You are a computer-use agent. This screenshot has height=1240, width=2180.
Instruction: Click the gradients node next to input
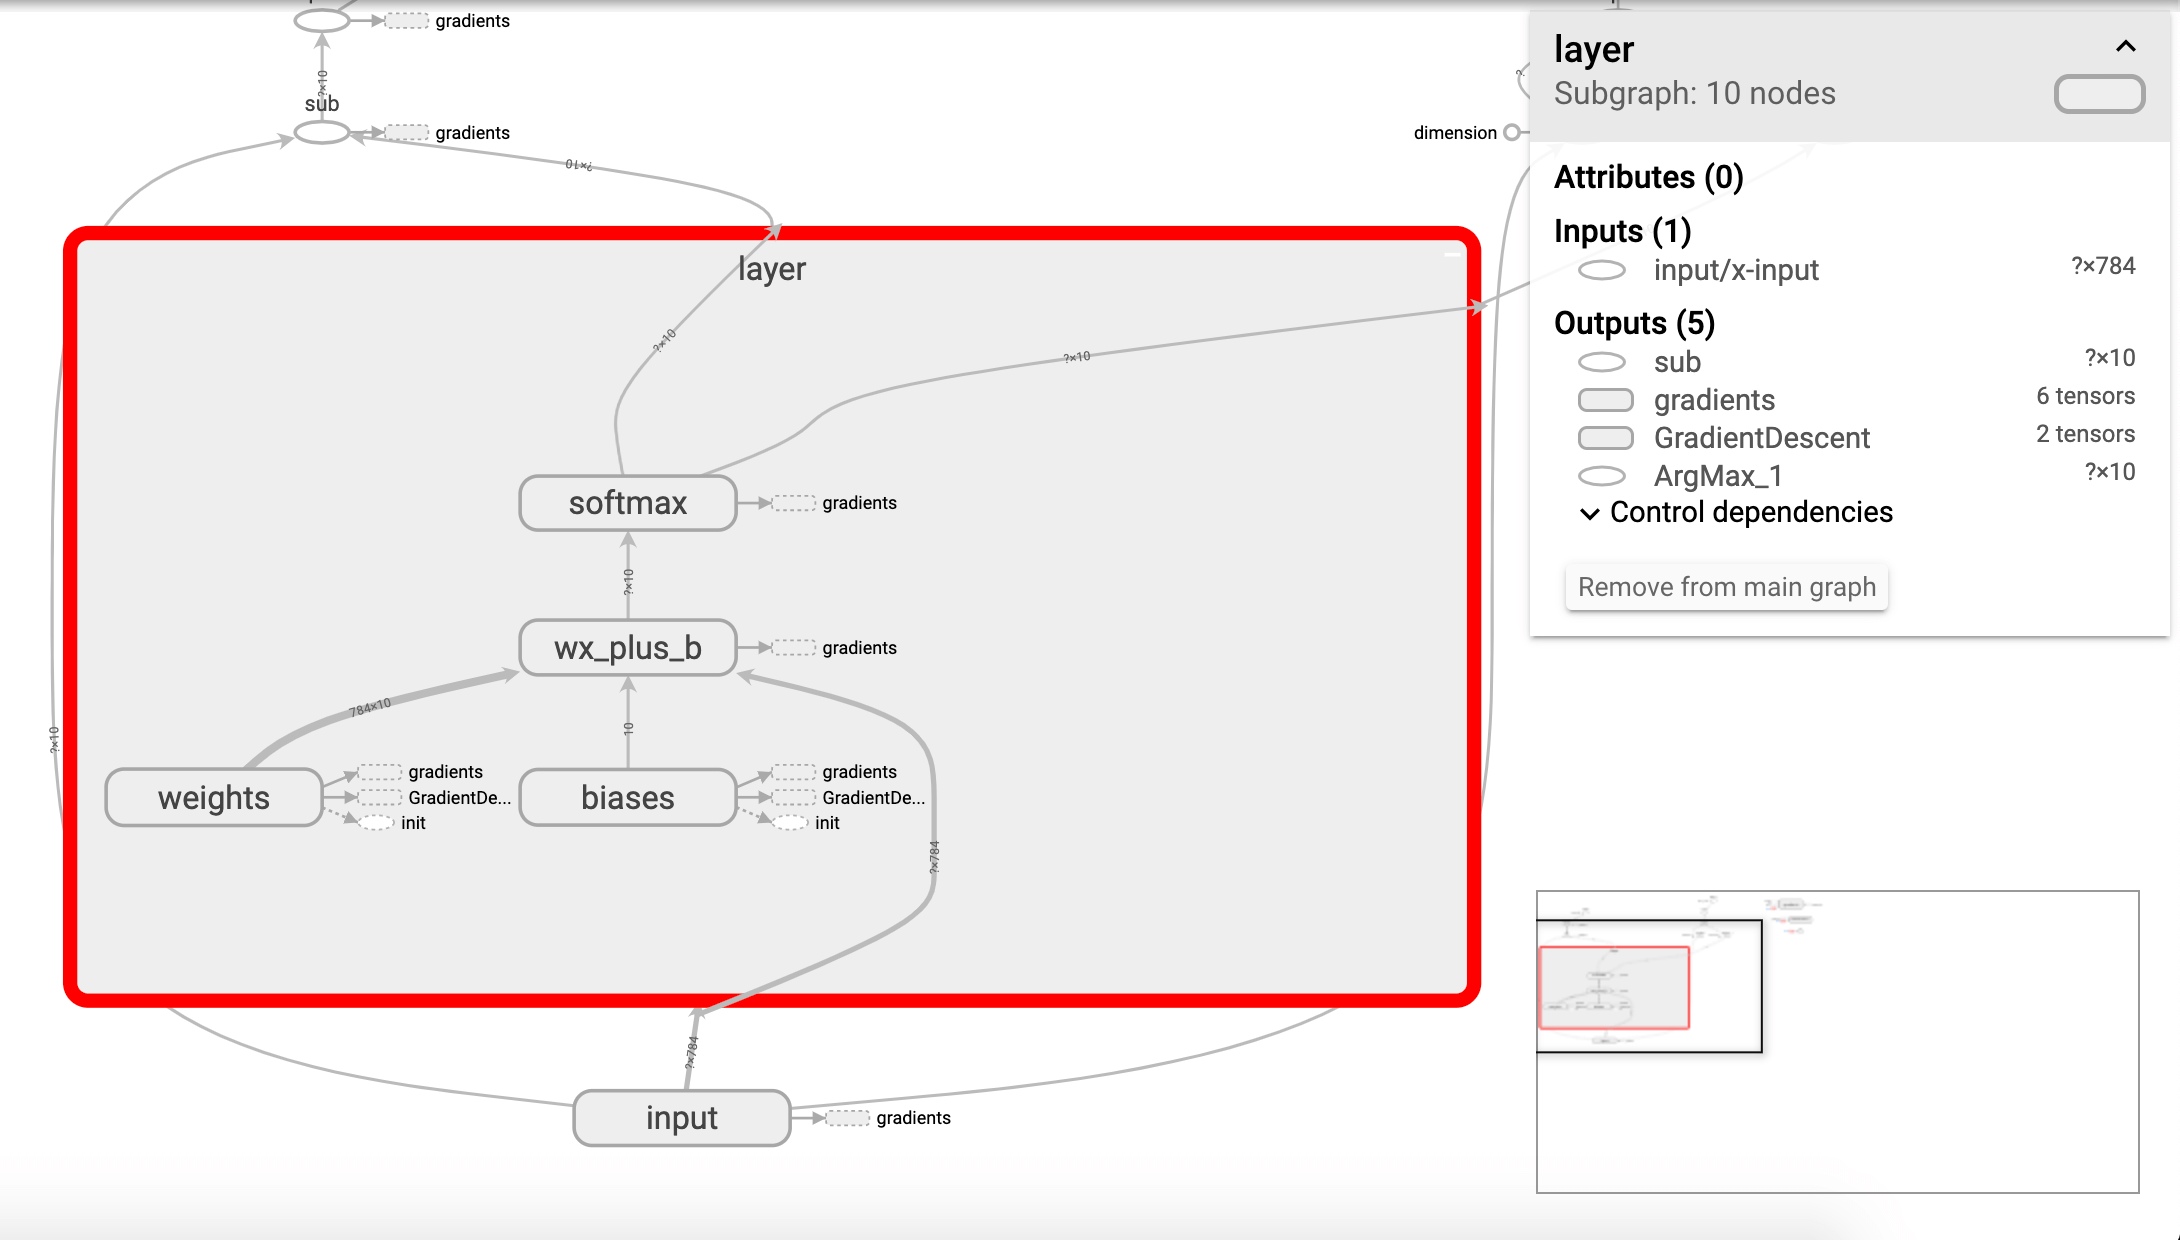coord(848,1118)
